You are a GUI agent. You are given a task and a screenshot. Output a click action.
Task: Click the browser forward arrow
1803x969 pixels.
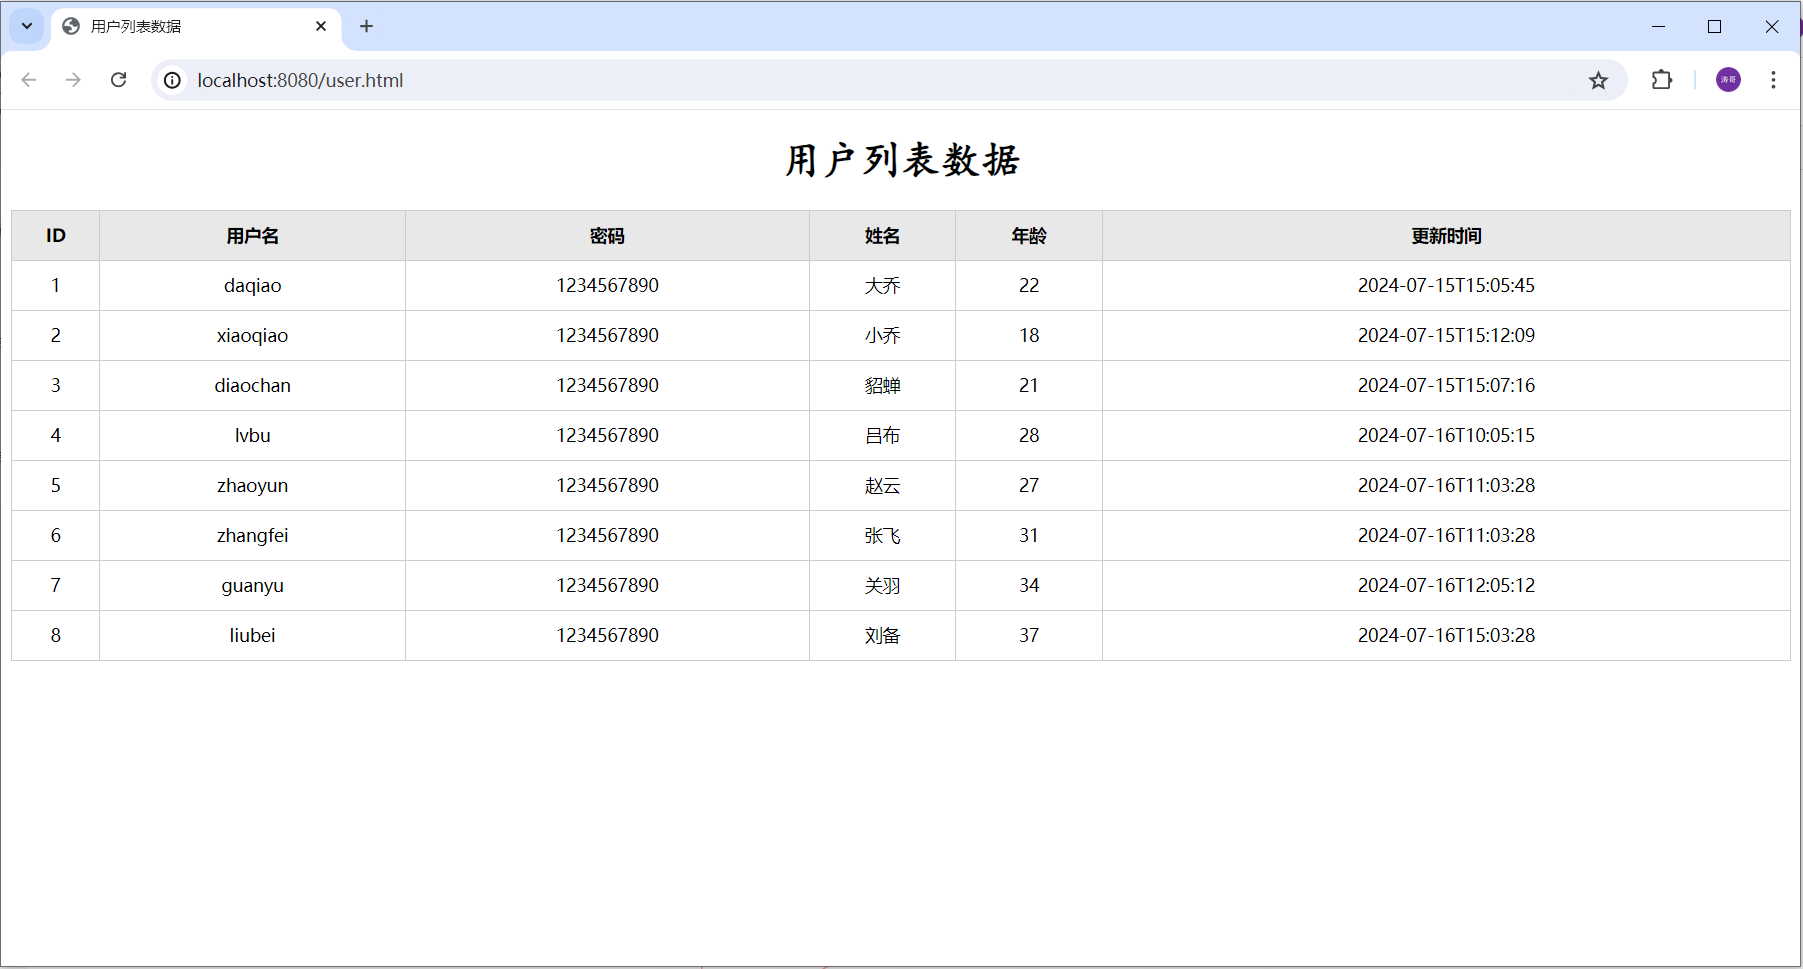73,80
